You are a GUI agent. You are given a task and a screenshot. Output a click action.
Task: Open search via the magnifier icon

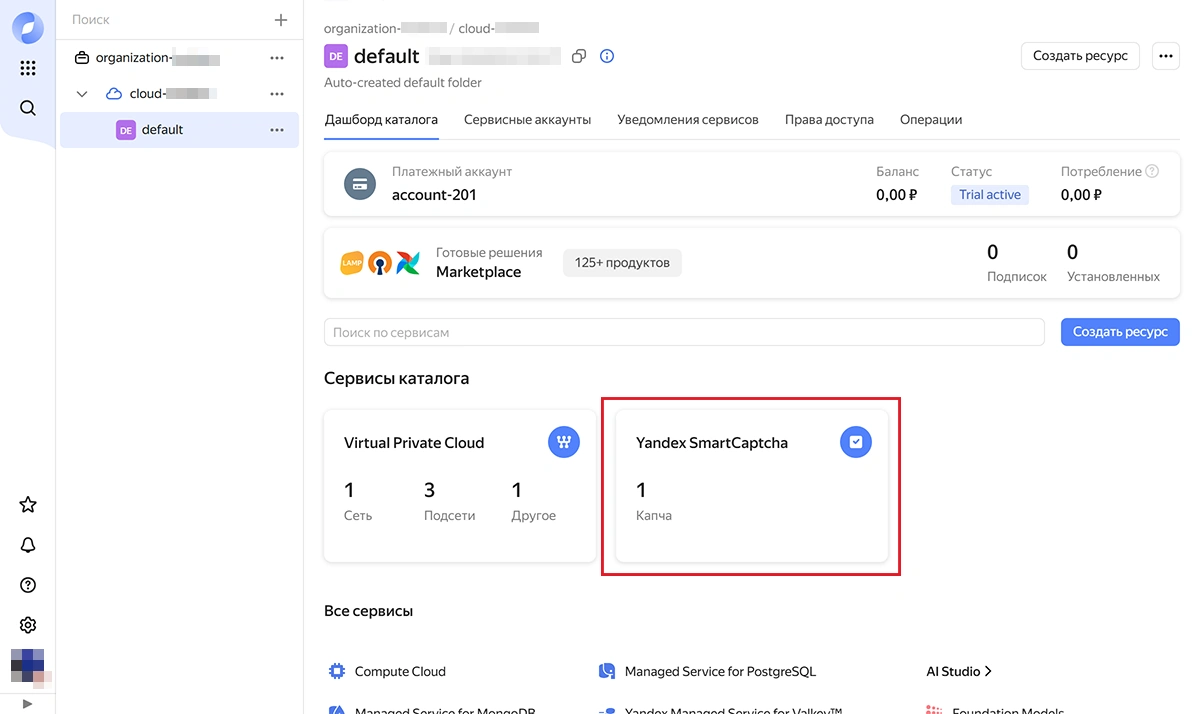(x=28, y=108)
